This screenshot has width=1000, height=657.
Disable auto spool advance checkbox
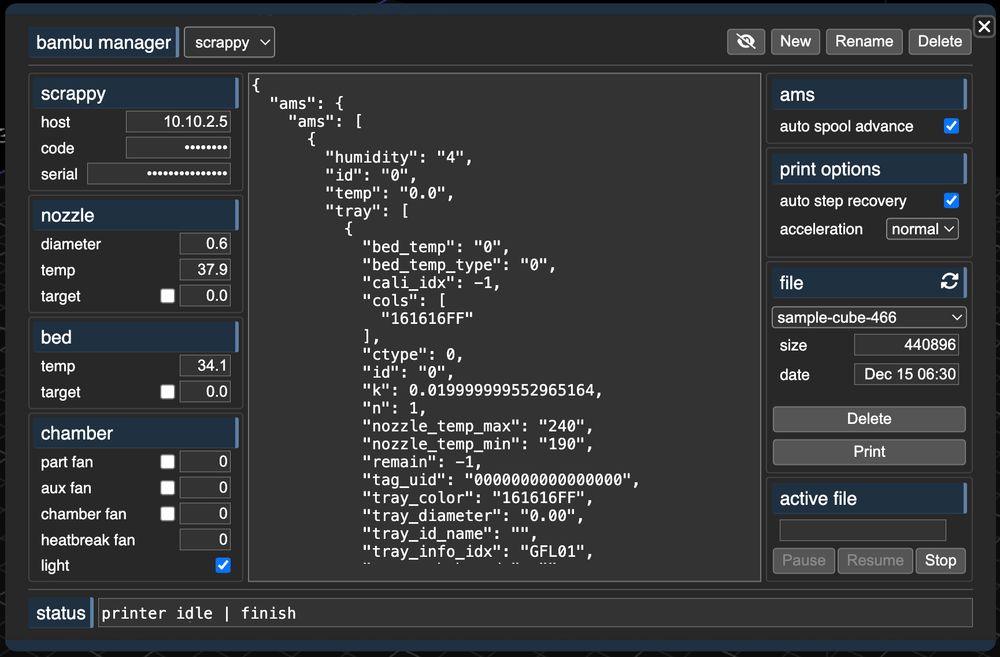[951, 126]
